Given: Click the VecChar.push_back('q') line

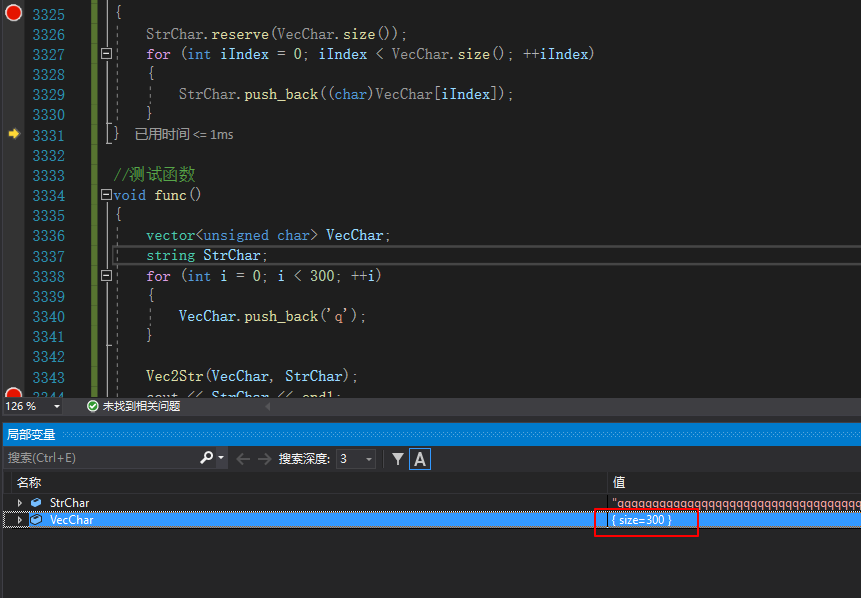Looking at the screenshot, I should 272,316.
